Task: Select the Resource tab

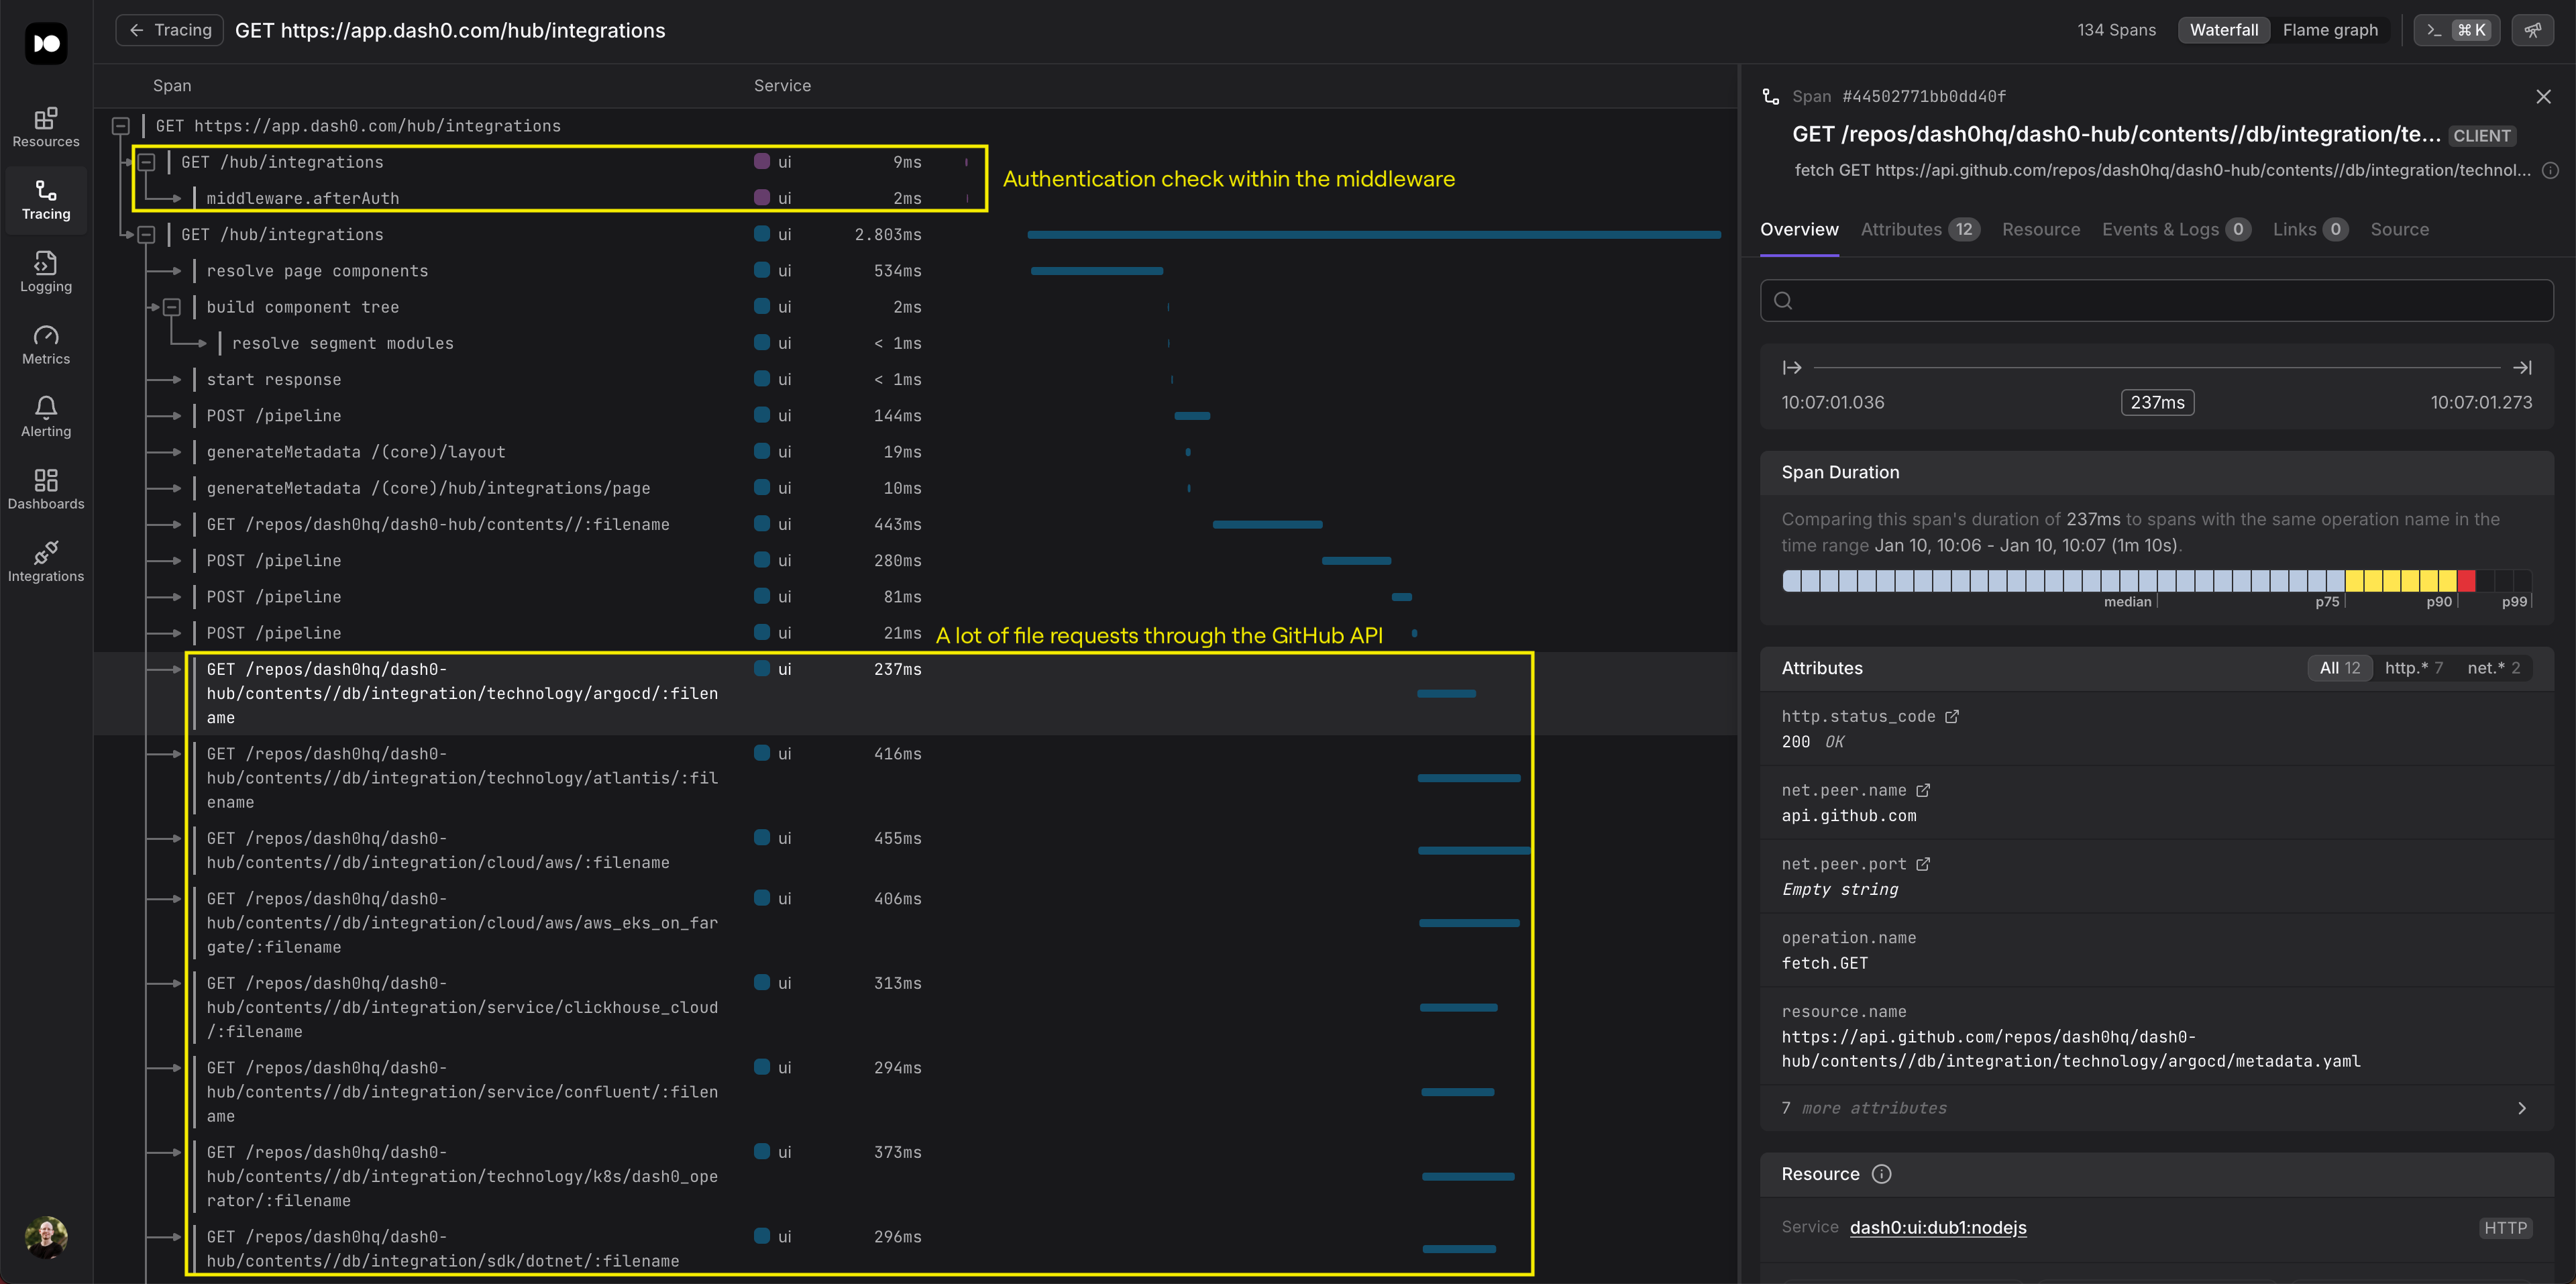Action: point(2041,230)
